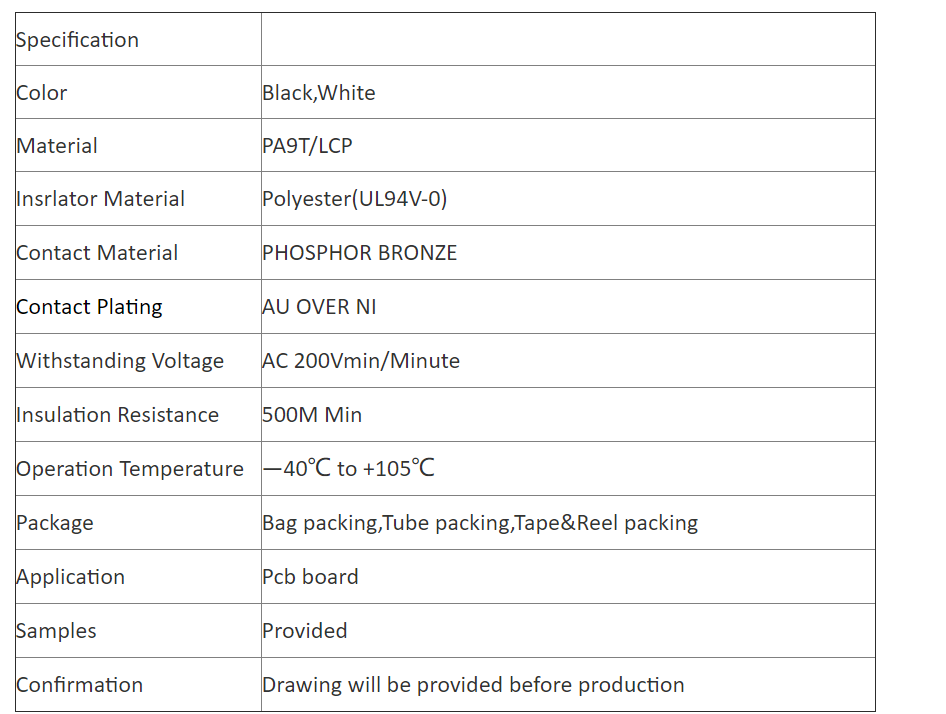946x714 pixels.
Task: Click the AC 200Vmin/Minute value
Action: (361, 361)
